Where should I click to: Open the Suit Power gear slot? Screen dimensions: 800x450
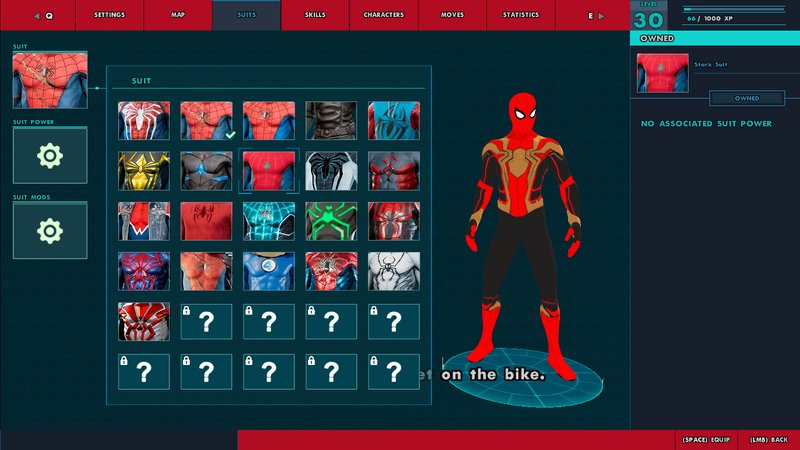click(x=50, y=156)
